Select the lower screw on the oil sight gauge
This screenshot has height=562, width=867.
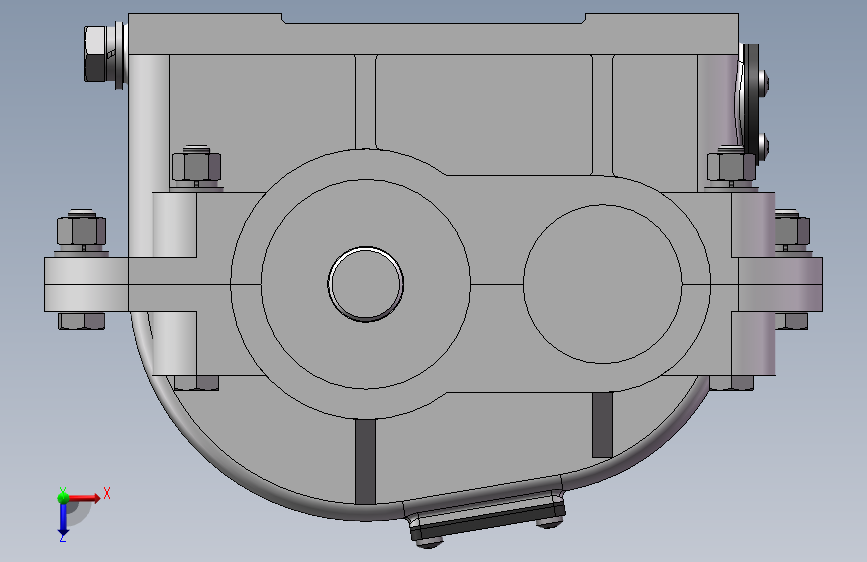pyautogui.click(x=764, y=145)
